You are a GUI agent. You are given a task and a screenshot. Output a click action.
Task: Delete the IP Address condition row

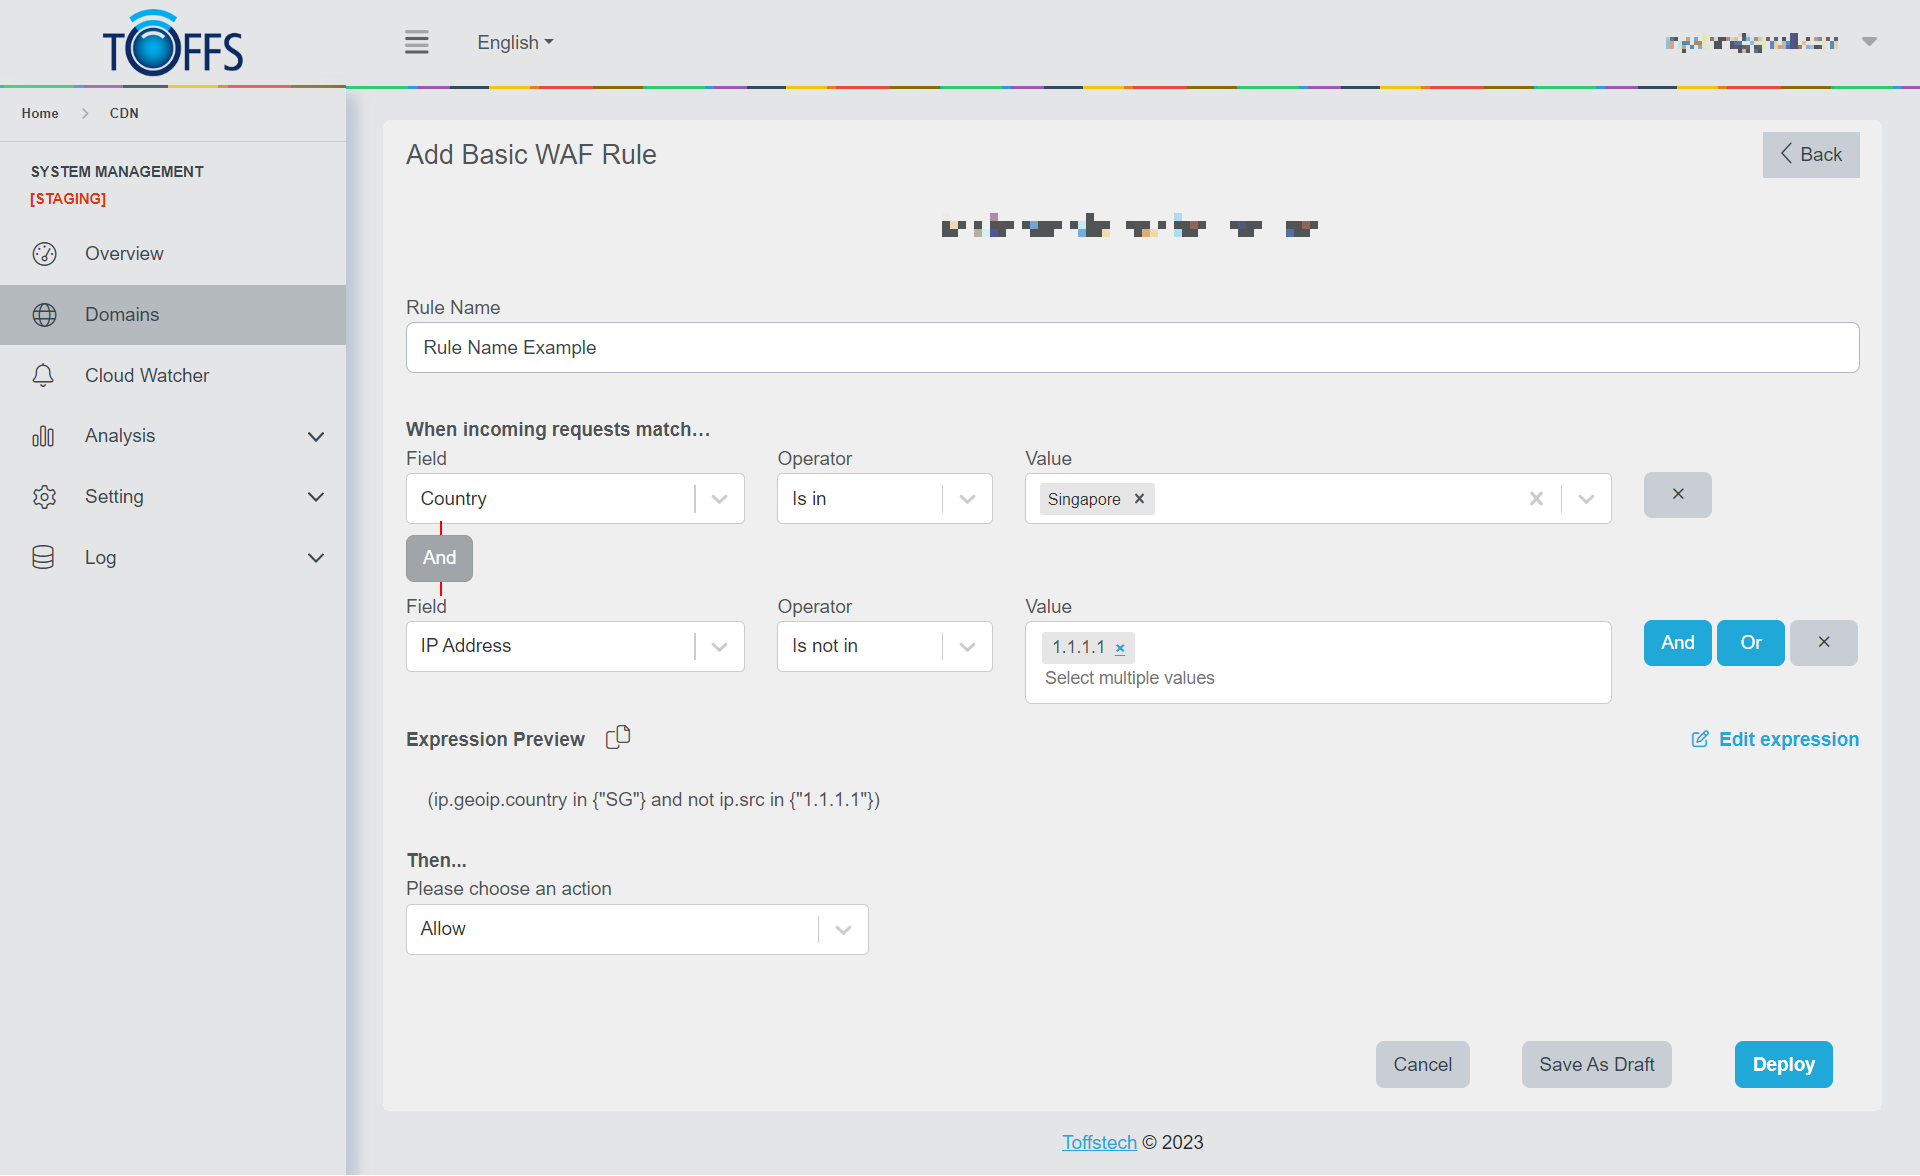(x=1823, y=643)
